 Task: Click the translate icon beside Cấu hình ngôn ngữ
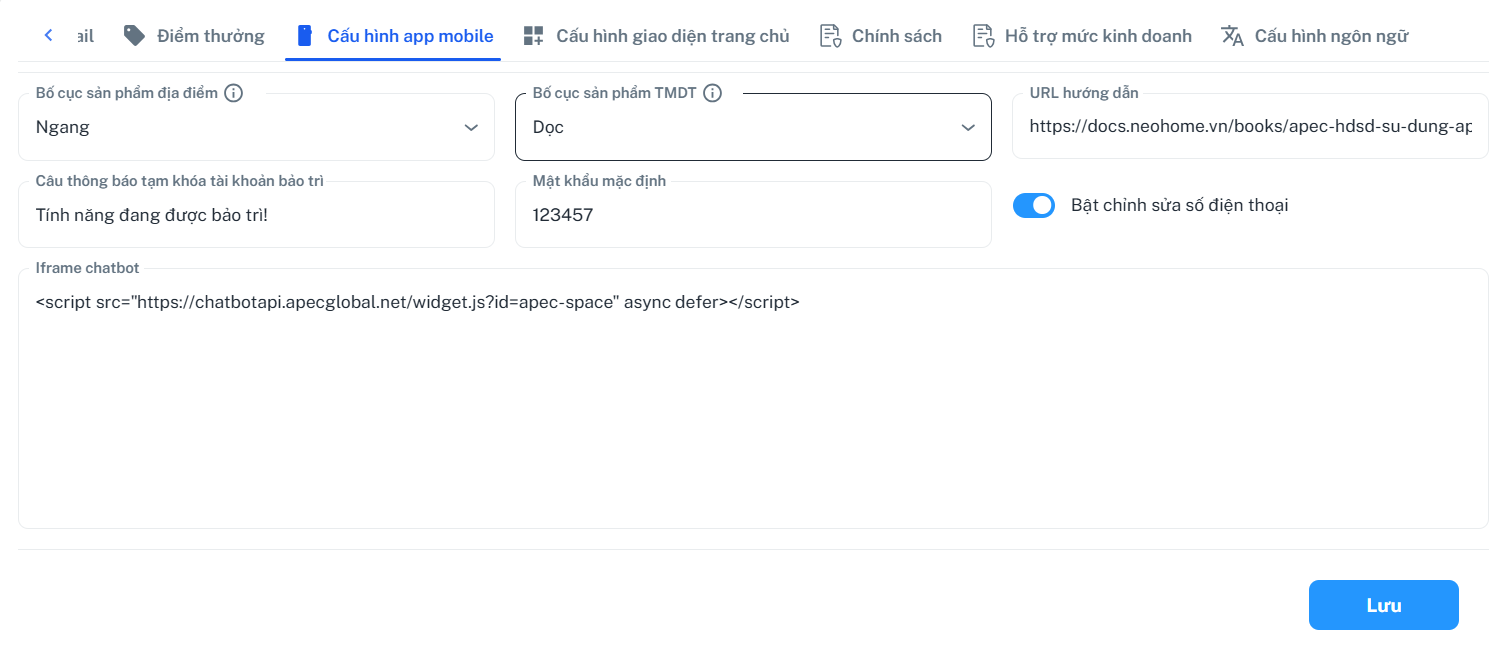[1233, 36]
